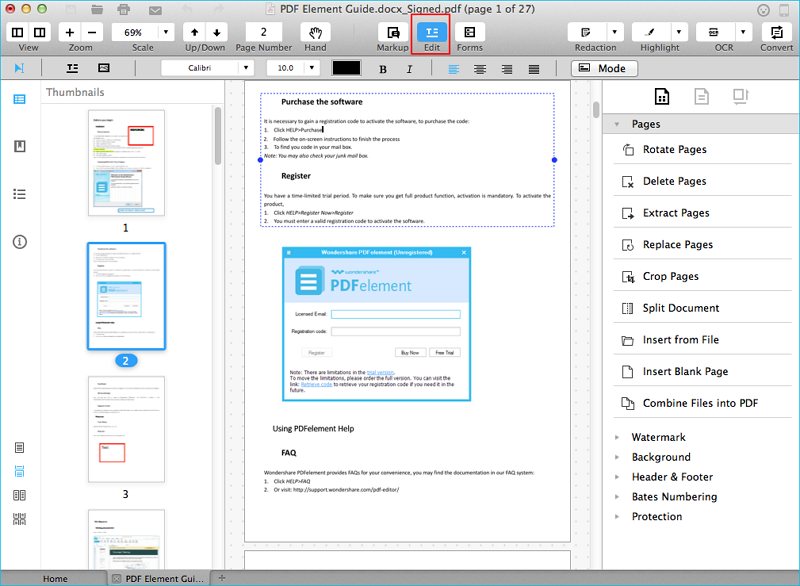Choose Combine Files into PDF
800x586 pixels.
tap(702, 403)
